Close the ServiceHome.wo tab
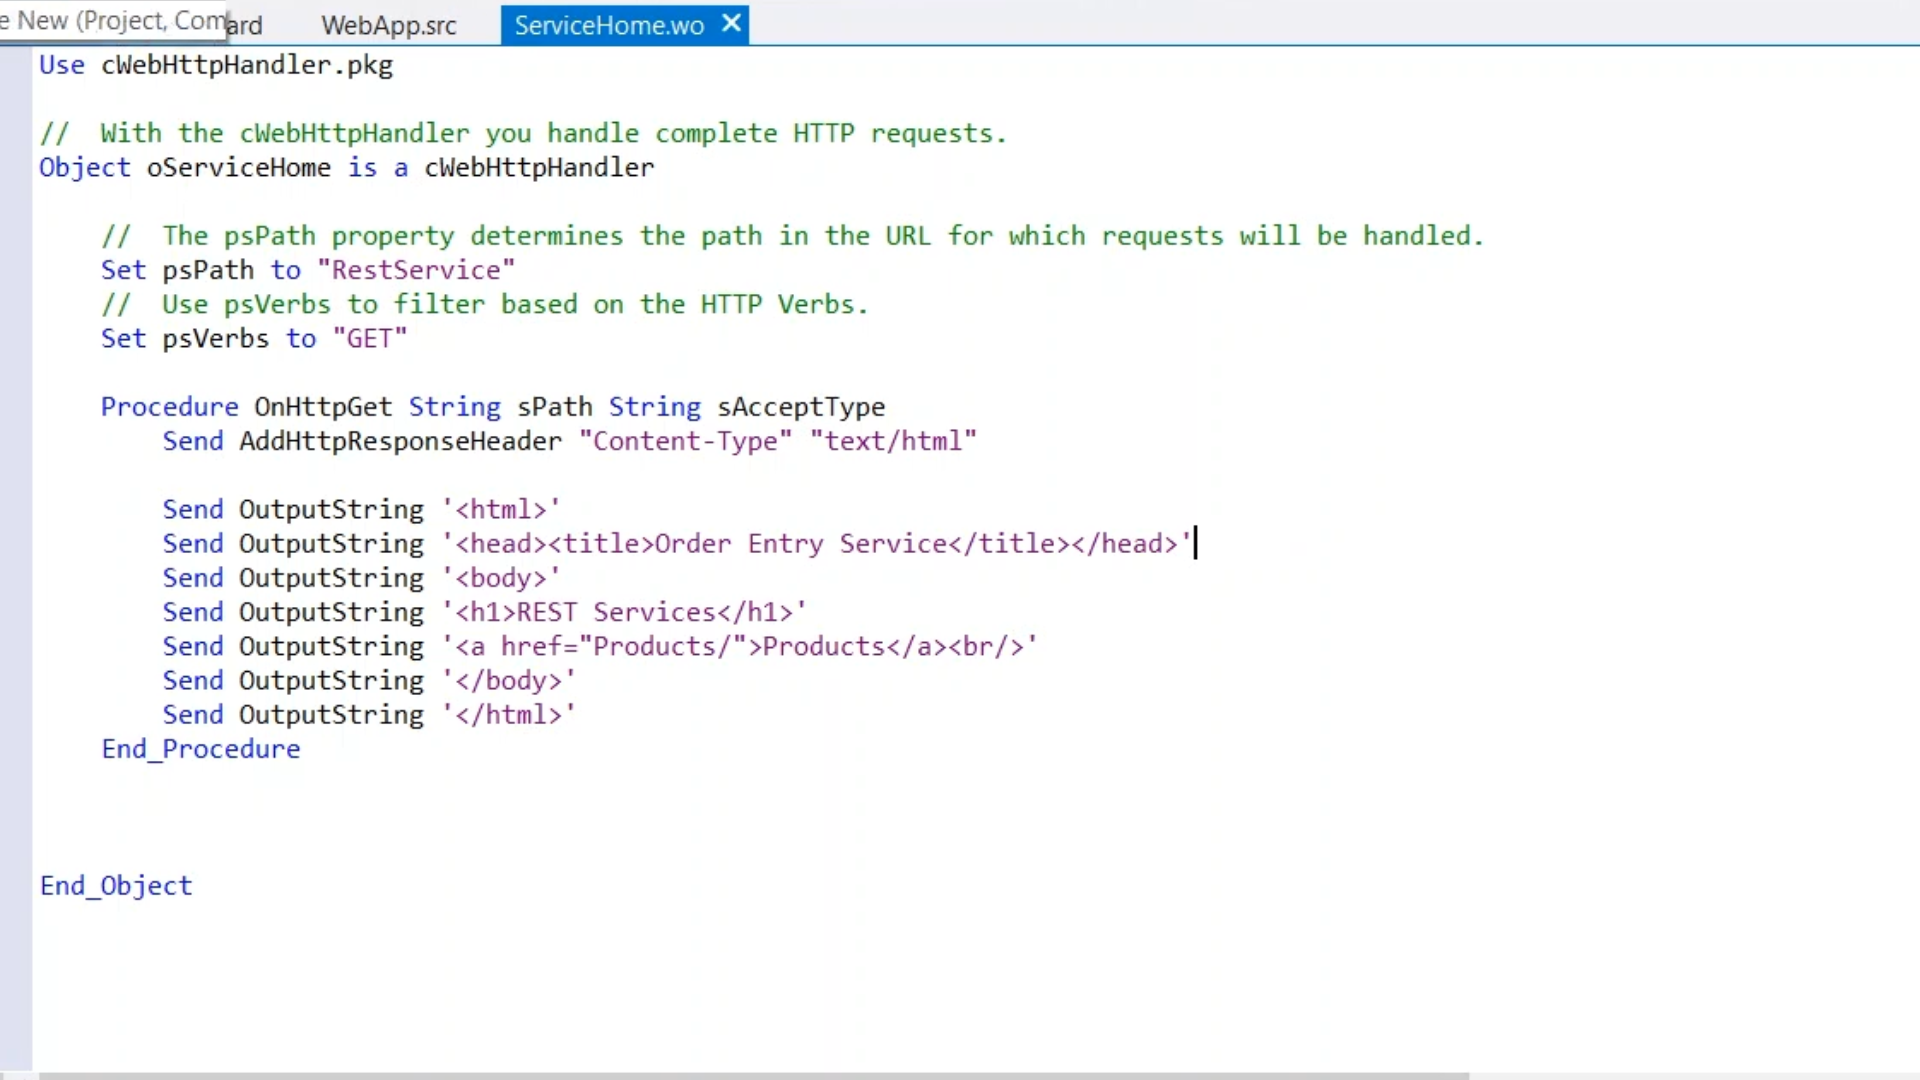The height and width of the screenshot is (1080, 1920). click(732, 23)
